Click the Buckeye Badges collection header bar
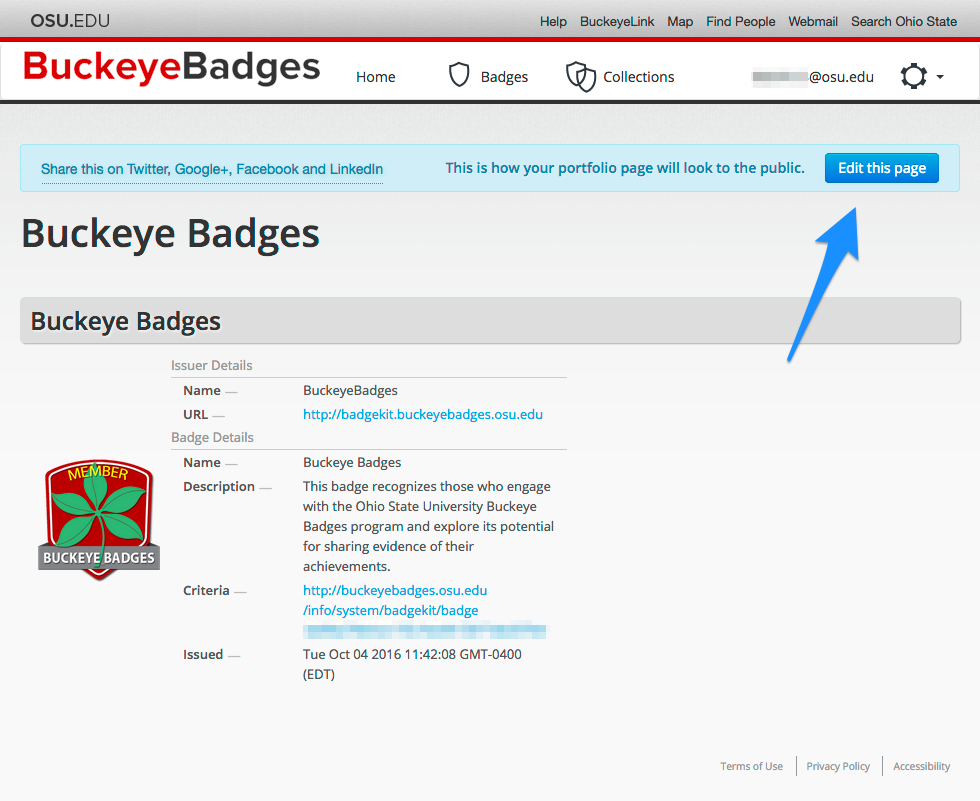 point(490,321)
